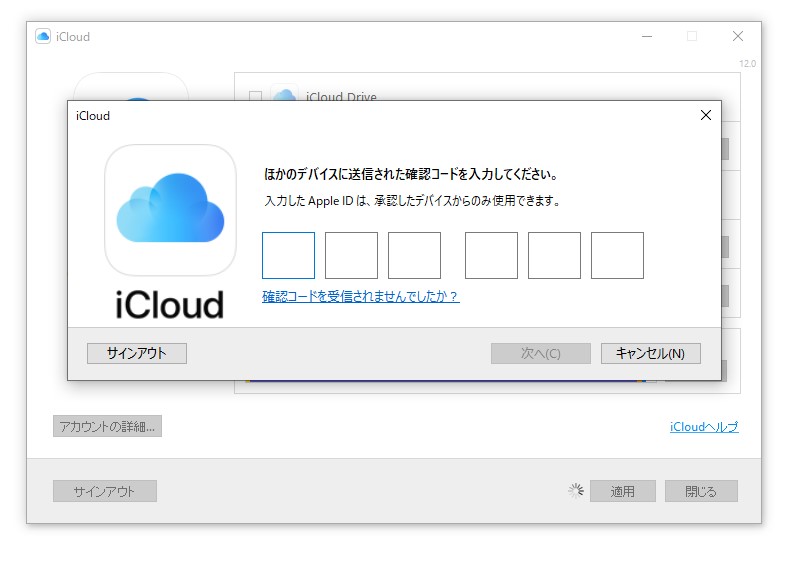
Task: Open the iCloudヘルプ link
Action: pos(704,427)
